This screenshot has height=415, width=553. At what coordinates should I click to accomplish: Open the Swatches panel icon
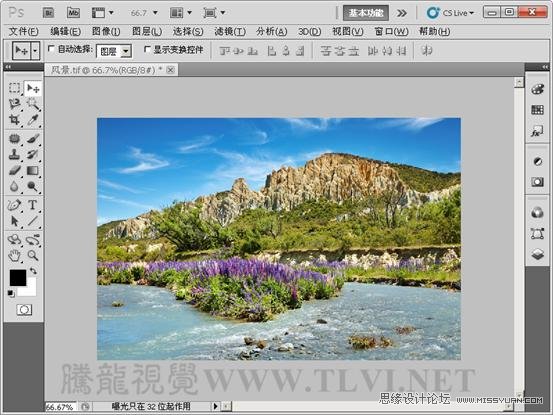click(537, 110)
